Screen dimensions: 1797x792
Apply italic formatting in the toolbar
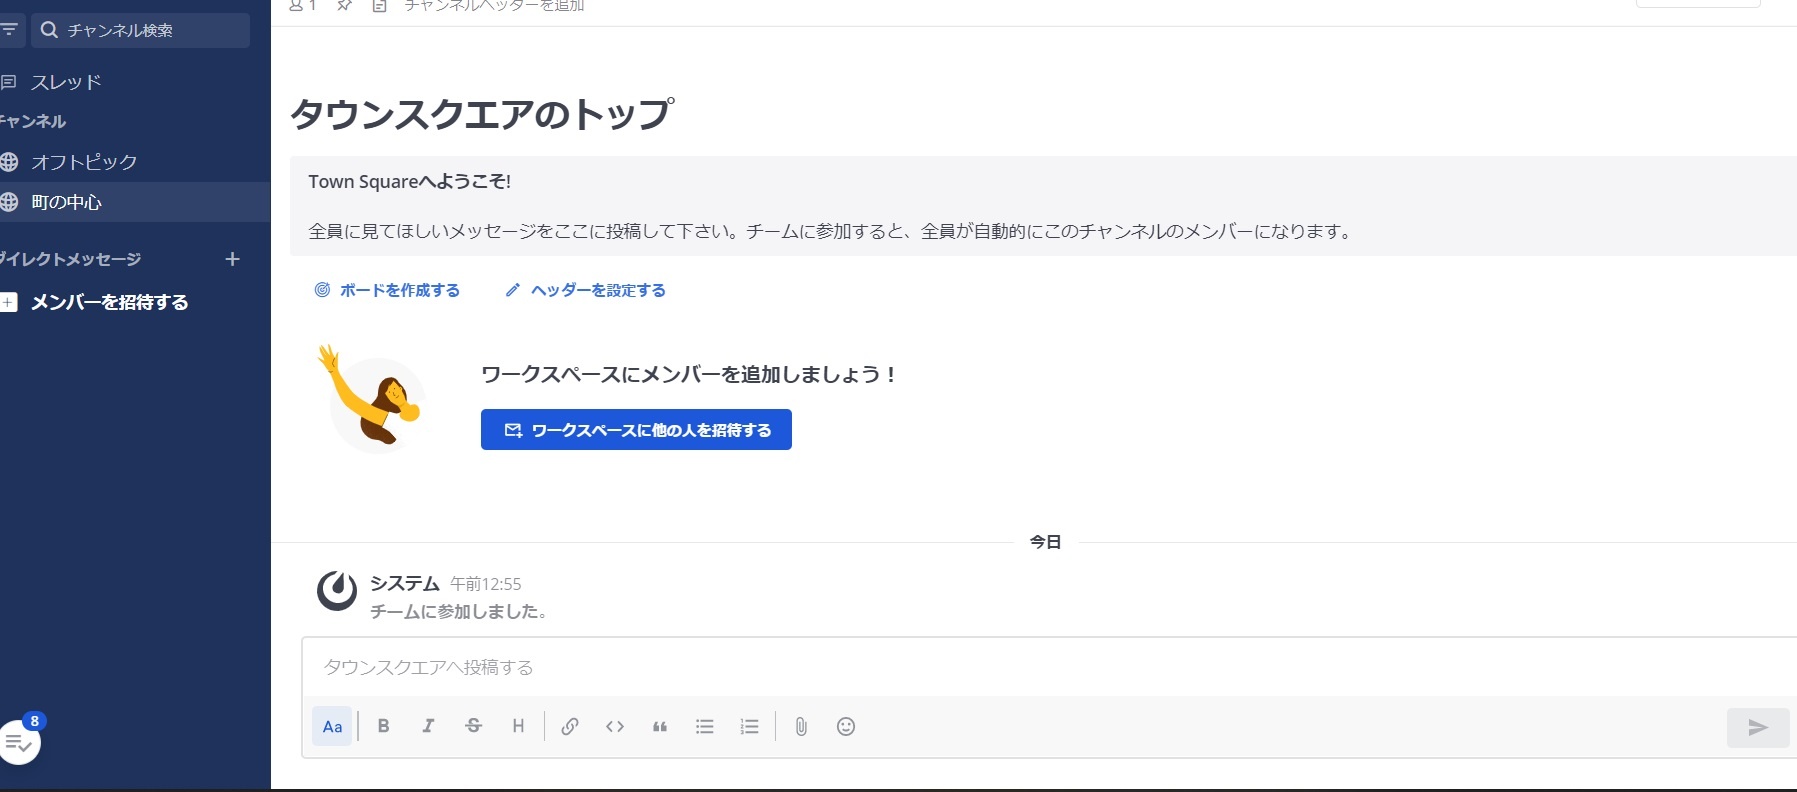coord(428,727)
